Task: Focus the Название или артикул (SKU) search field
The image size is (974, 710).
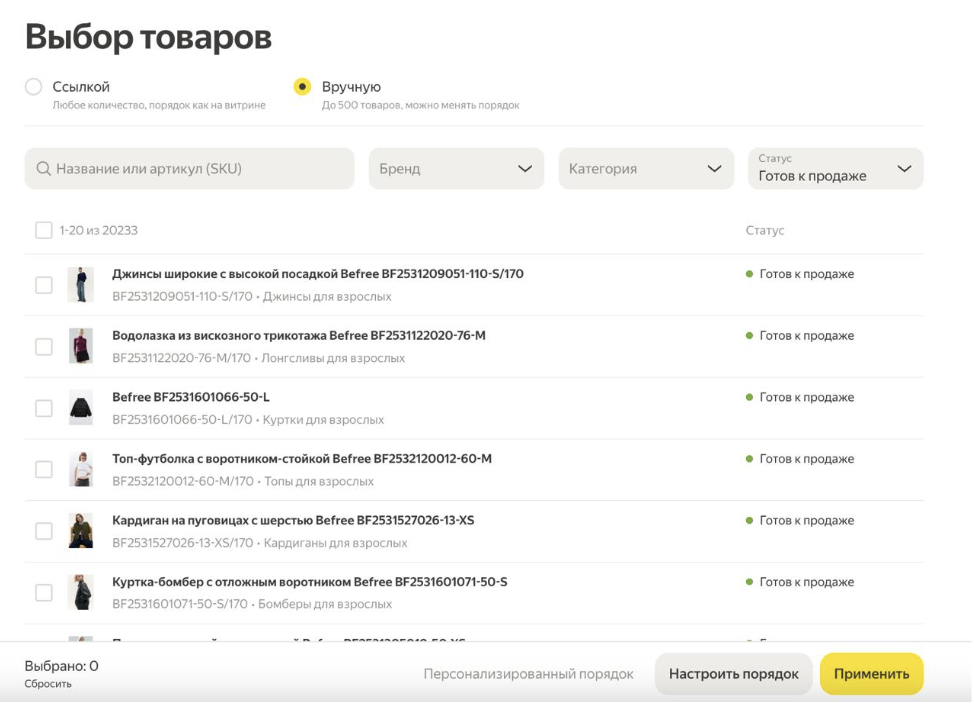Action: [x=189, y=168]
